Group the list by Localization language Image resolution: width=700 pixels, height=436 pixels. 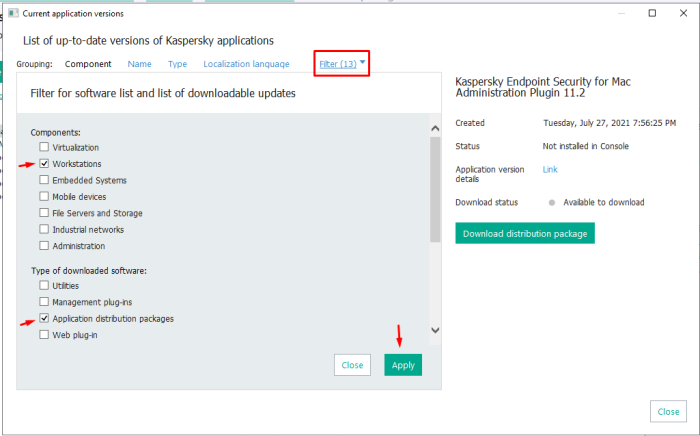(x=246, y=64)
